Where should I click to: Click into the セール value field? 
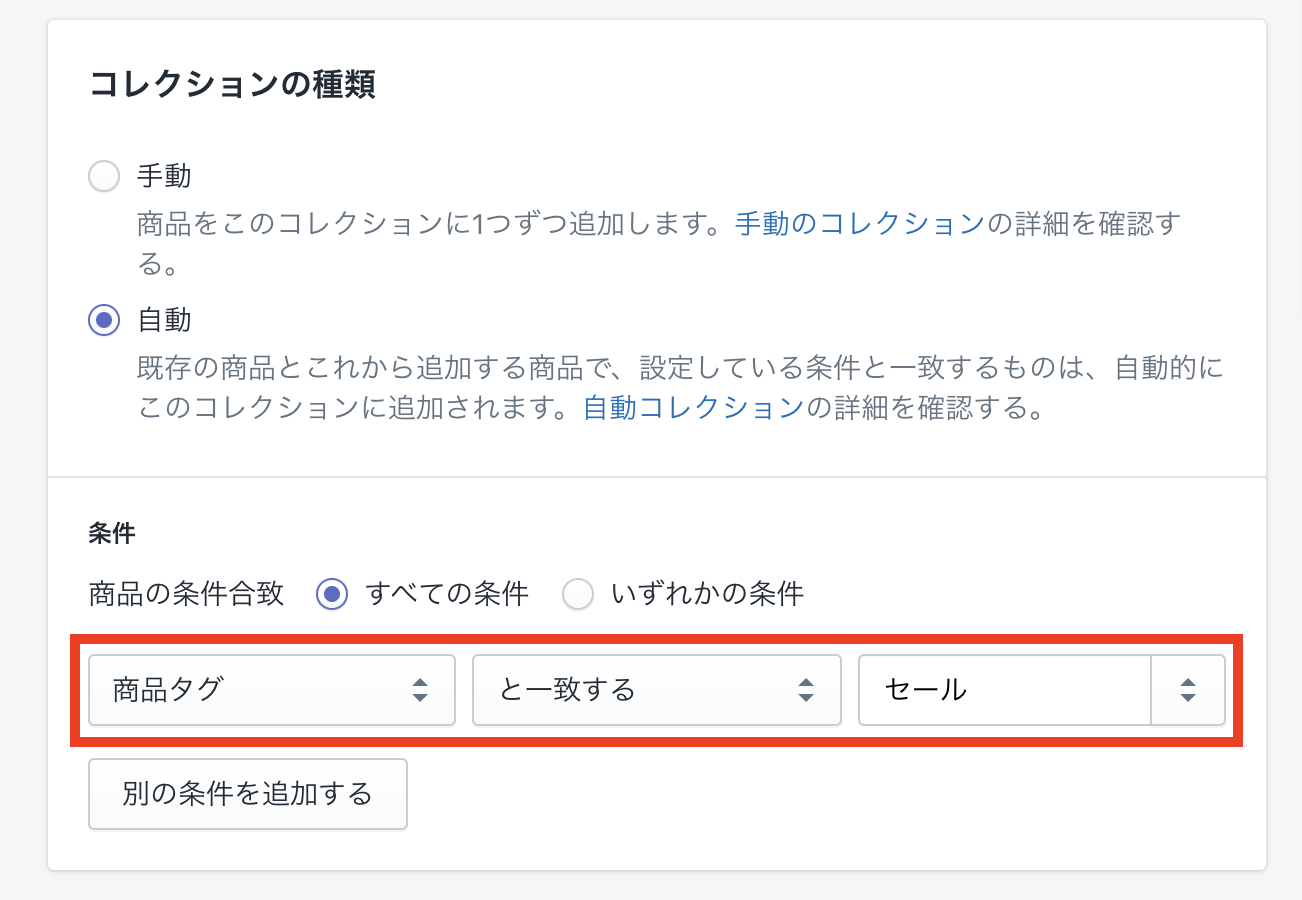point(1005,689)
